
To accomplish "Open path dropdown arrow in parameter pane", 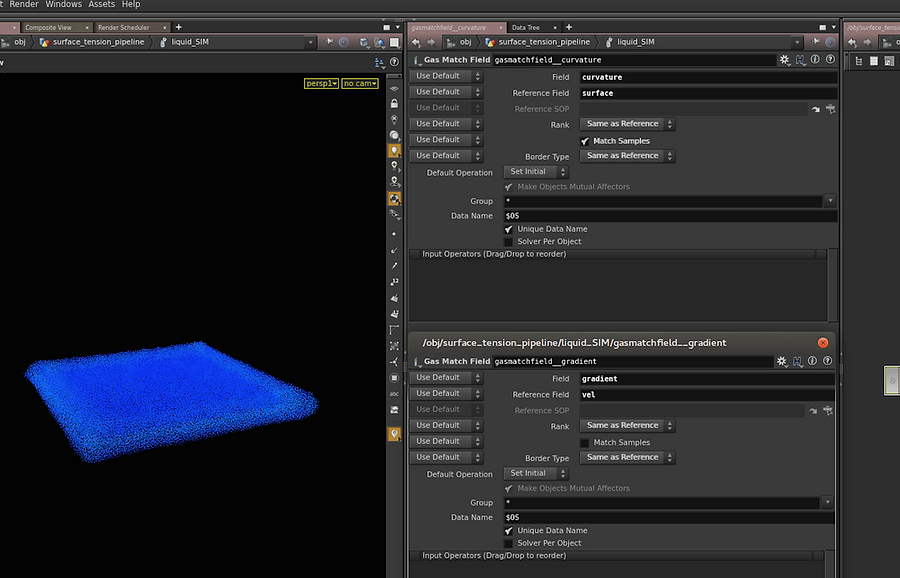I will [797, 42].
